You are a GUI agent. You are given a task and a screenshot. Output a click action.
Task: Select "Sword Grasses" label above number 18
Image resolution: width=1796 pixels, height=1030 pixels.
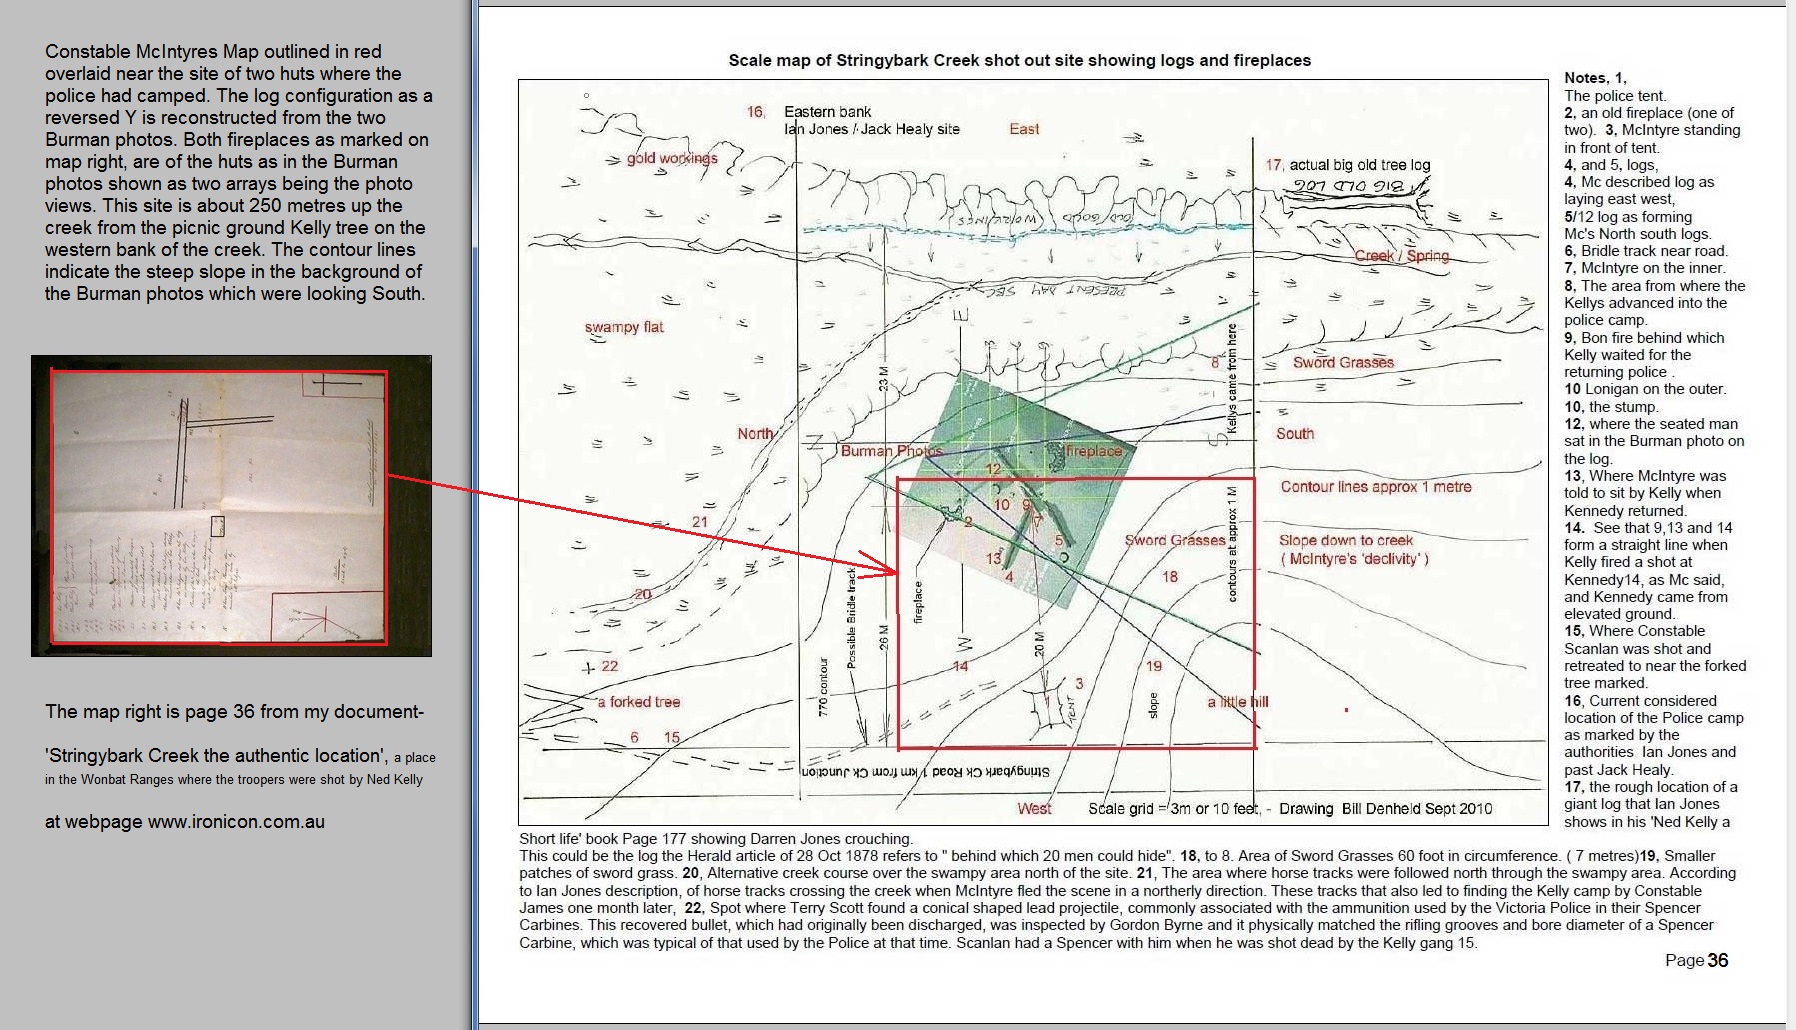1175,540
